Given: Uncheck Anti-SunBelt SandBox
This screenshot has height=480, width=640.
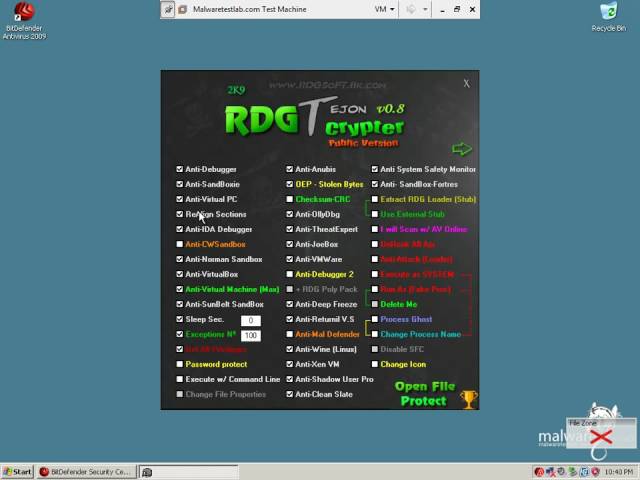Looking at the screenshot, I should 180,304.
